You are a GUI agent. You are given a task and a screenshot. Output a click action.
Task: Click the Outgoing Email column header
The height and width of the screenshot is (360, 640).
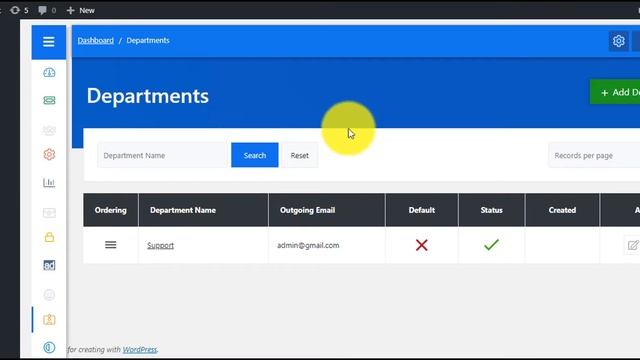tap(327, 210)
